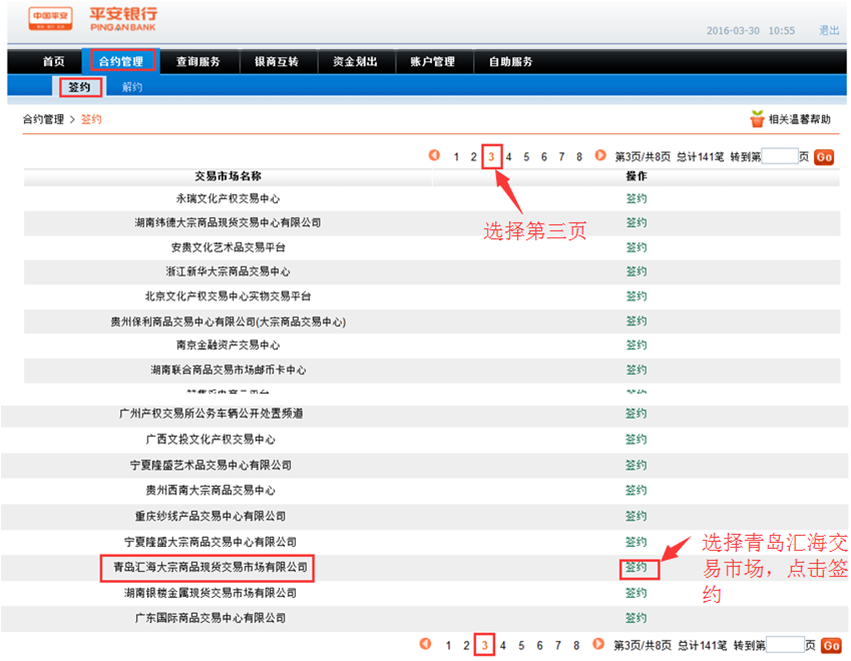The image size is (851, 661).
Task: Select page 2 in bottom pagination
Action: (466, 645)
